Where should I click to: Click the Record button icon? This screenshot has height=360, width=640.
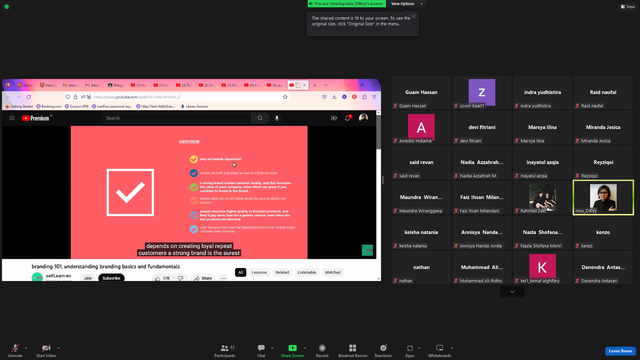tap(322, 348)
